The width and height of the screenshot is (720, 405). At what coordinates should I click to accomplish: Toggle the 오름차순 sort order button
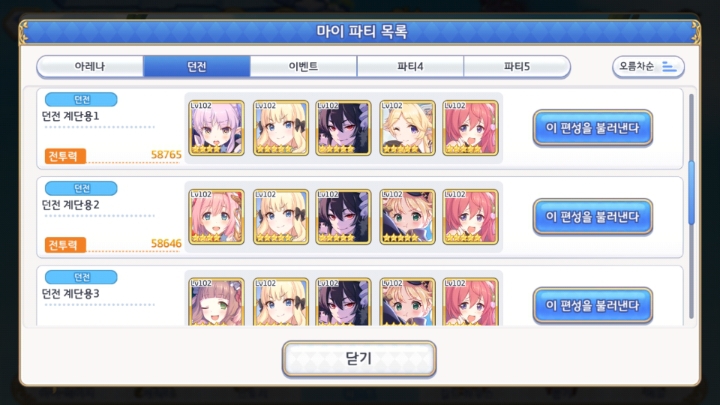click(x=648, y=67)
